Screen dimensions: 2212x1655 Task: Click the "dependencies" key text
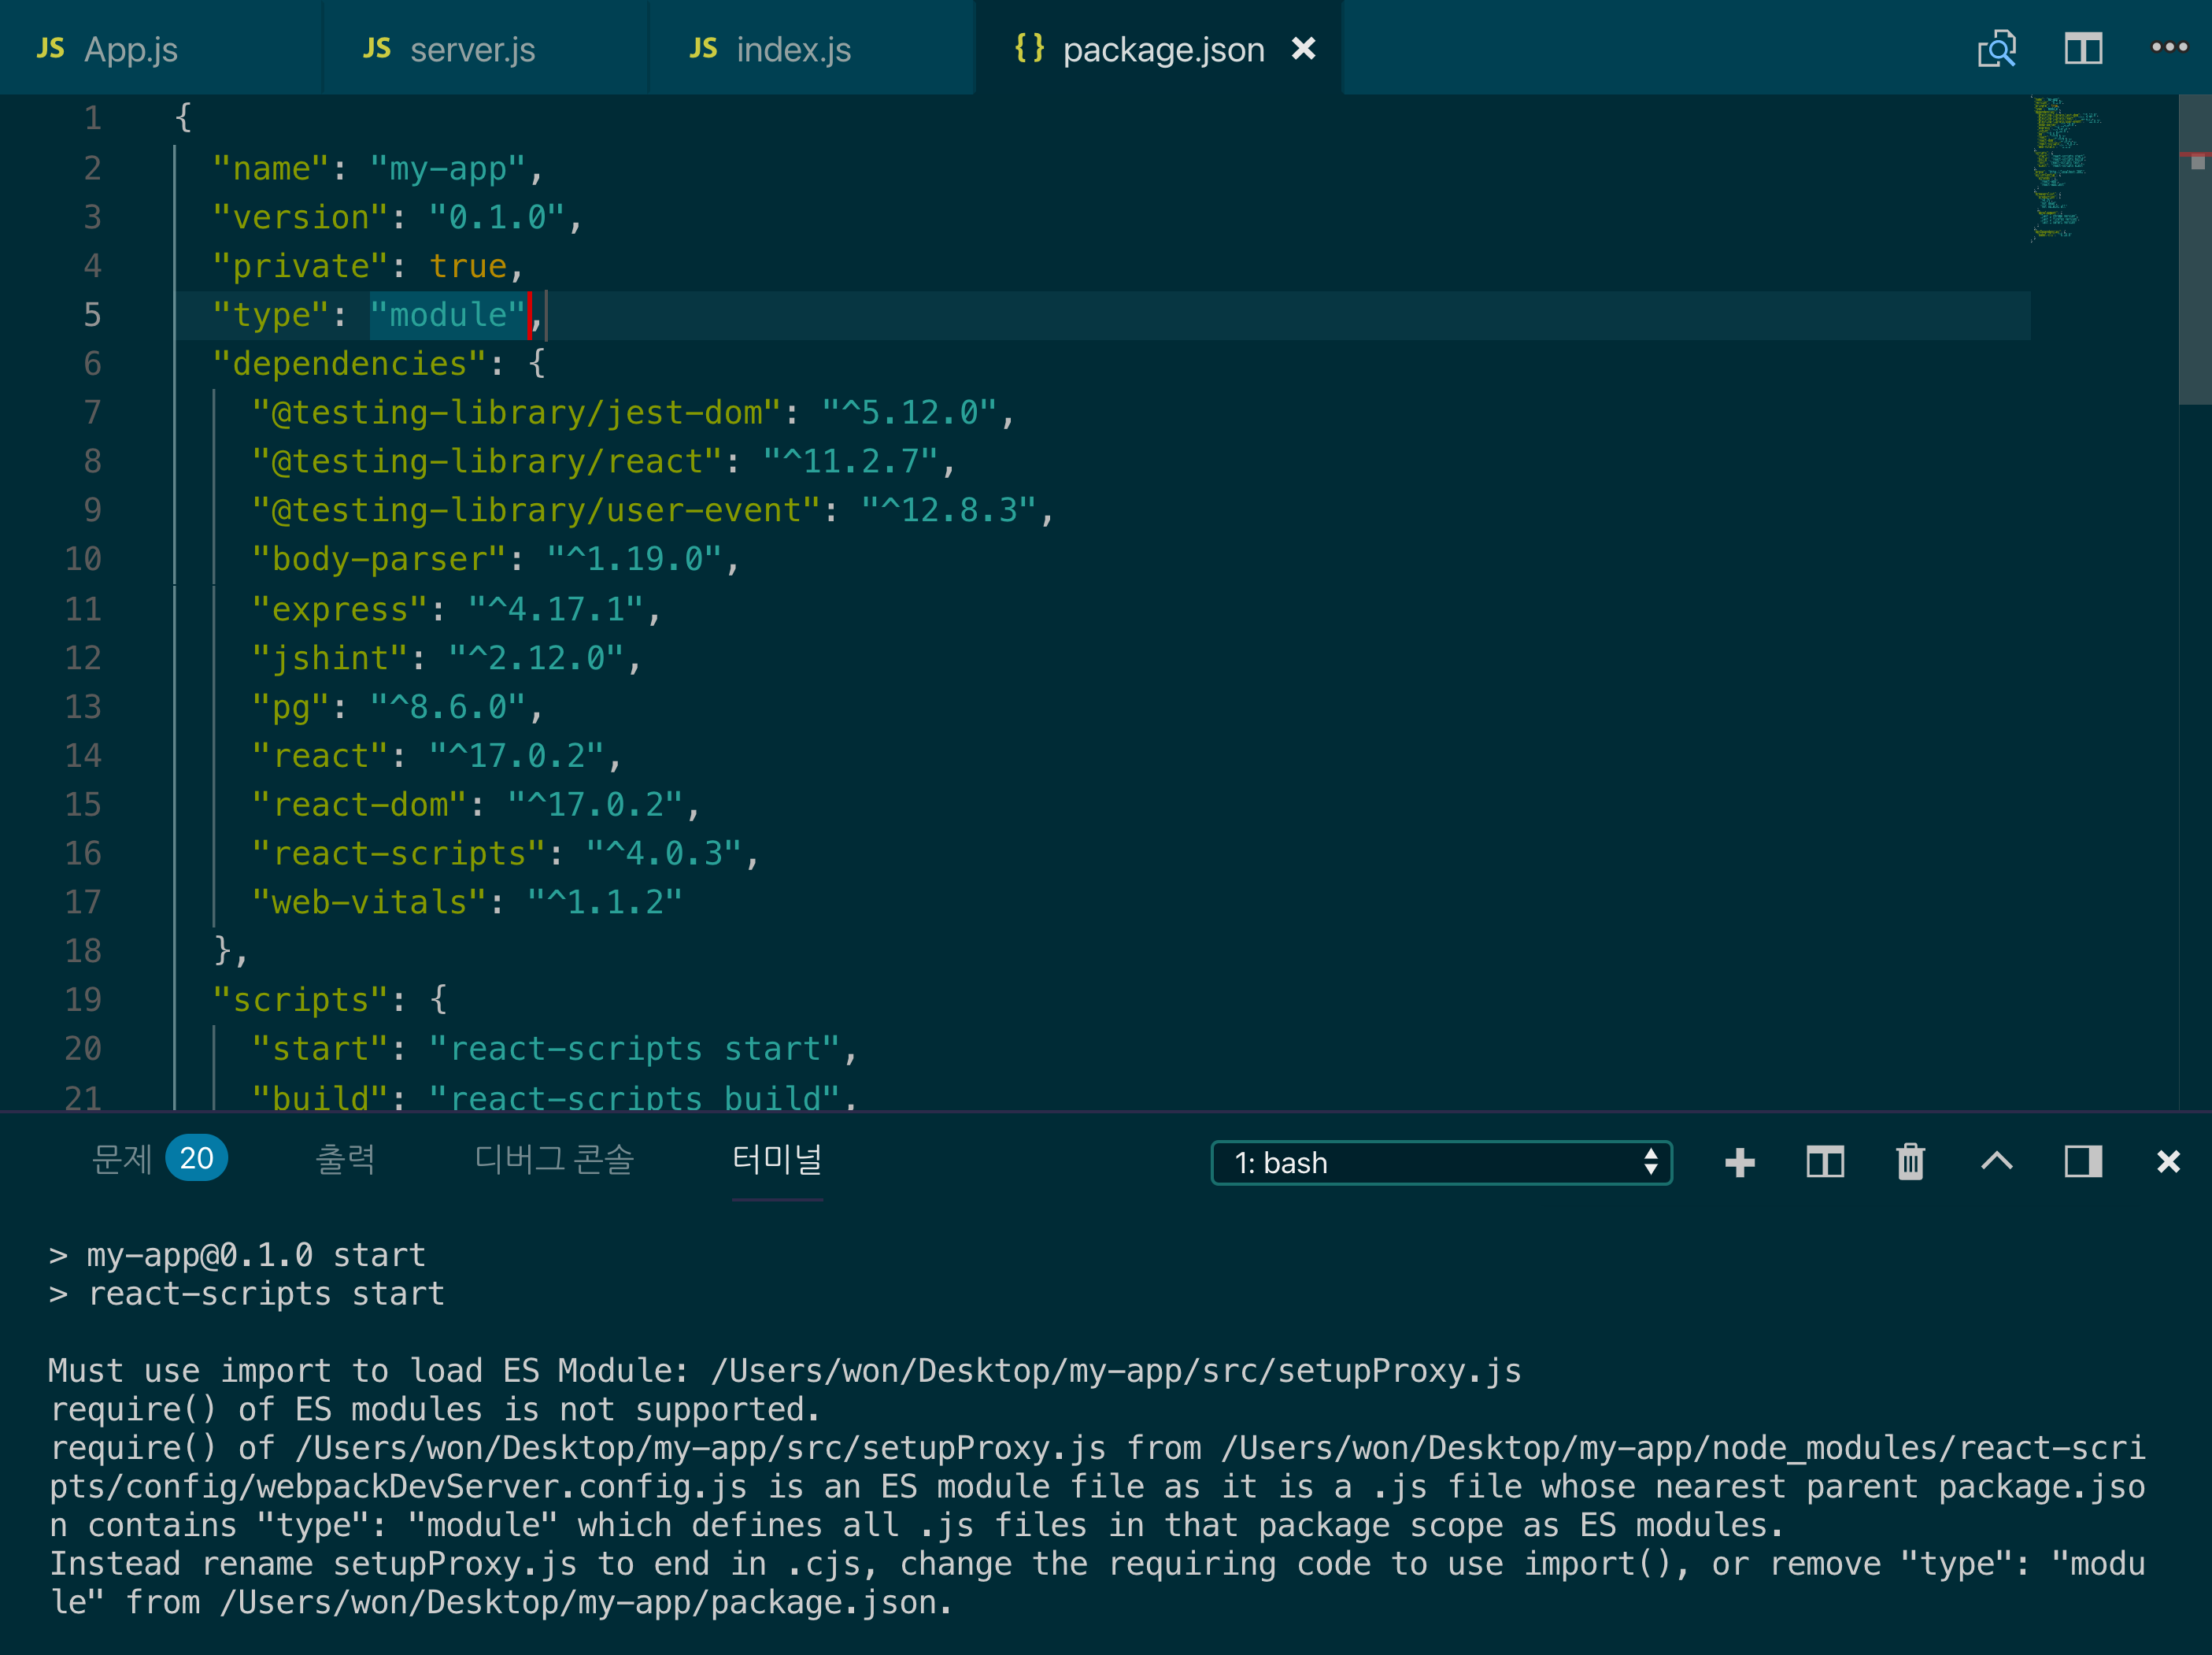point(349,363)
